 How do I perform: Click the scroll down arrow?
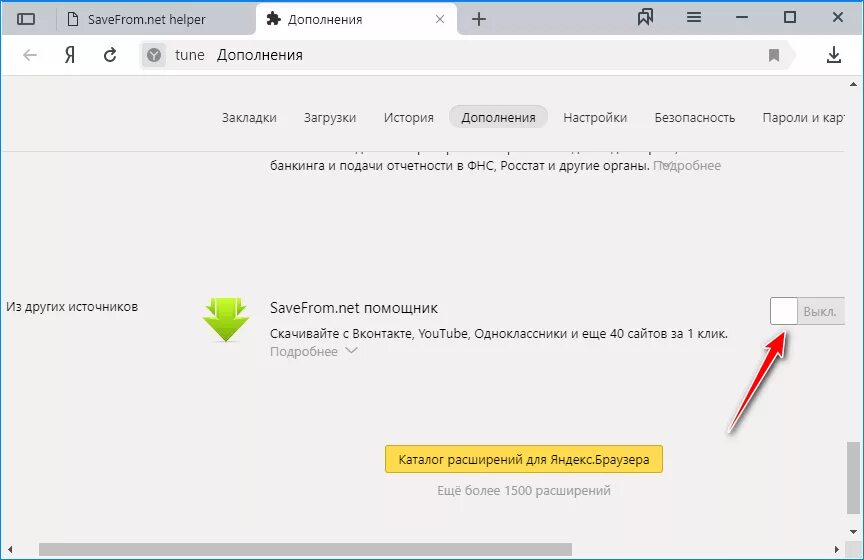tap(853, 532)
